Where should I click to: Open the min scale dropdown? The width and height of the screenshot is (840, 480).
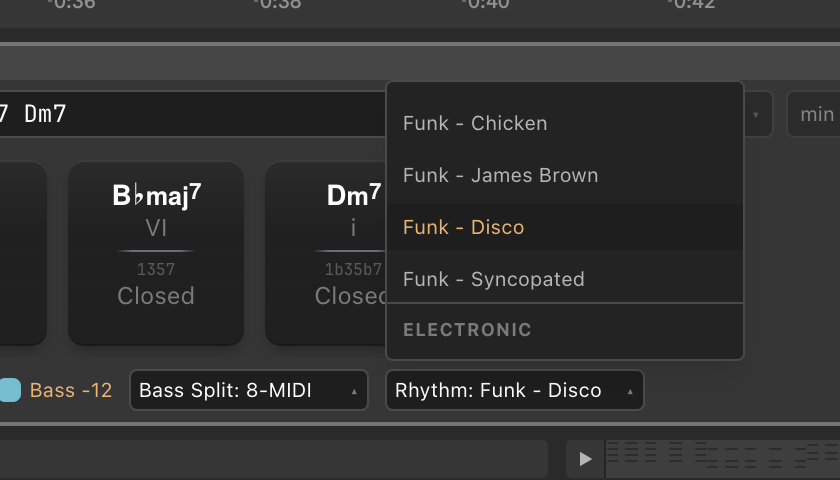(813, 114)
